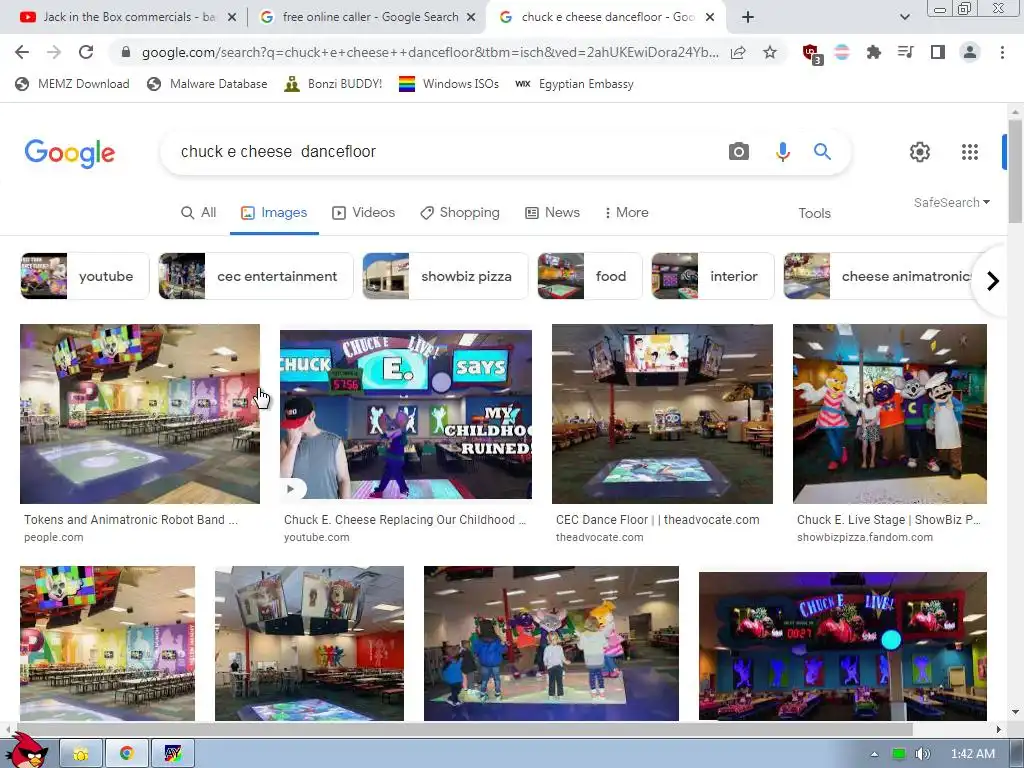Image resolution: width=1024 pixels, height=768 pixels.
Task: Open Extensions puzzle piece menu
Action: [x=873, y=52]
